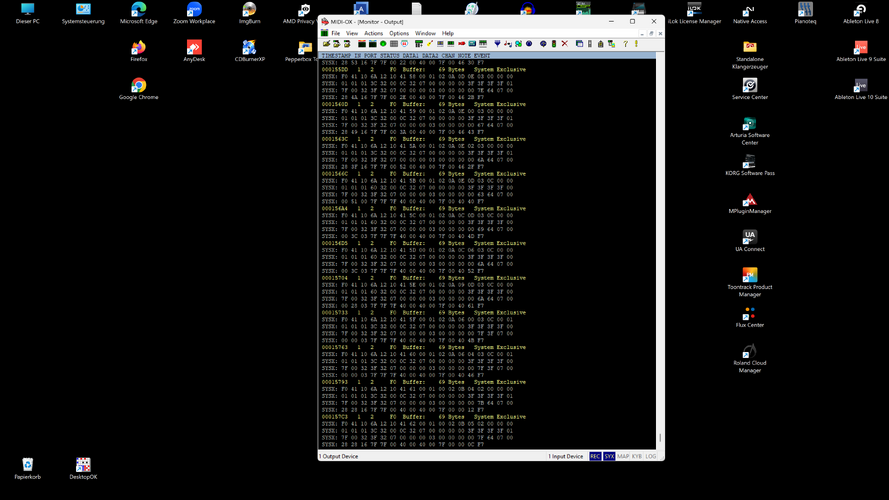Screen dimensions: 889x500
Task: Select the Native Access desktop icon
Action: 750,13
